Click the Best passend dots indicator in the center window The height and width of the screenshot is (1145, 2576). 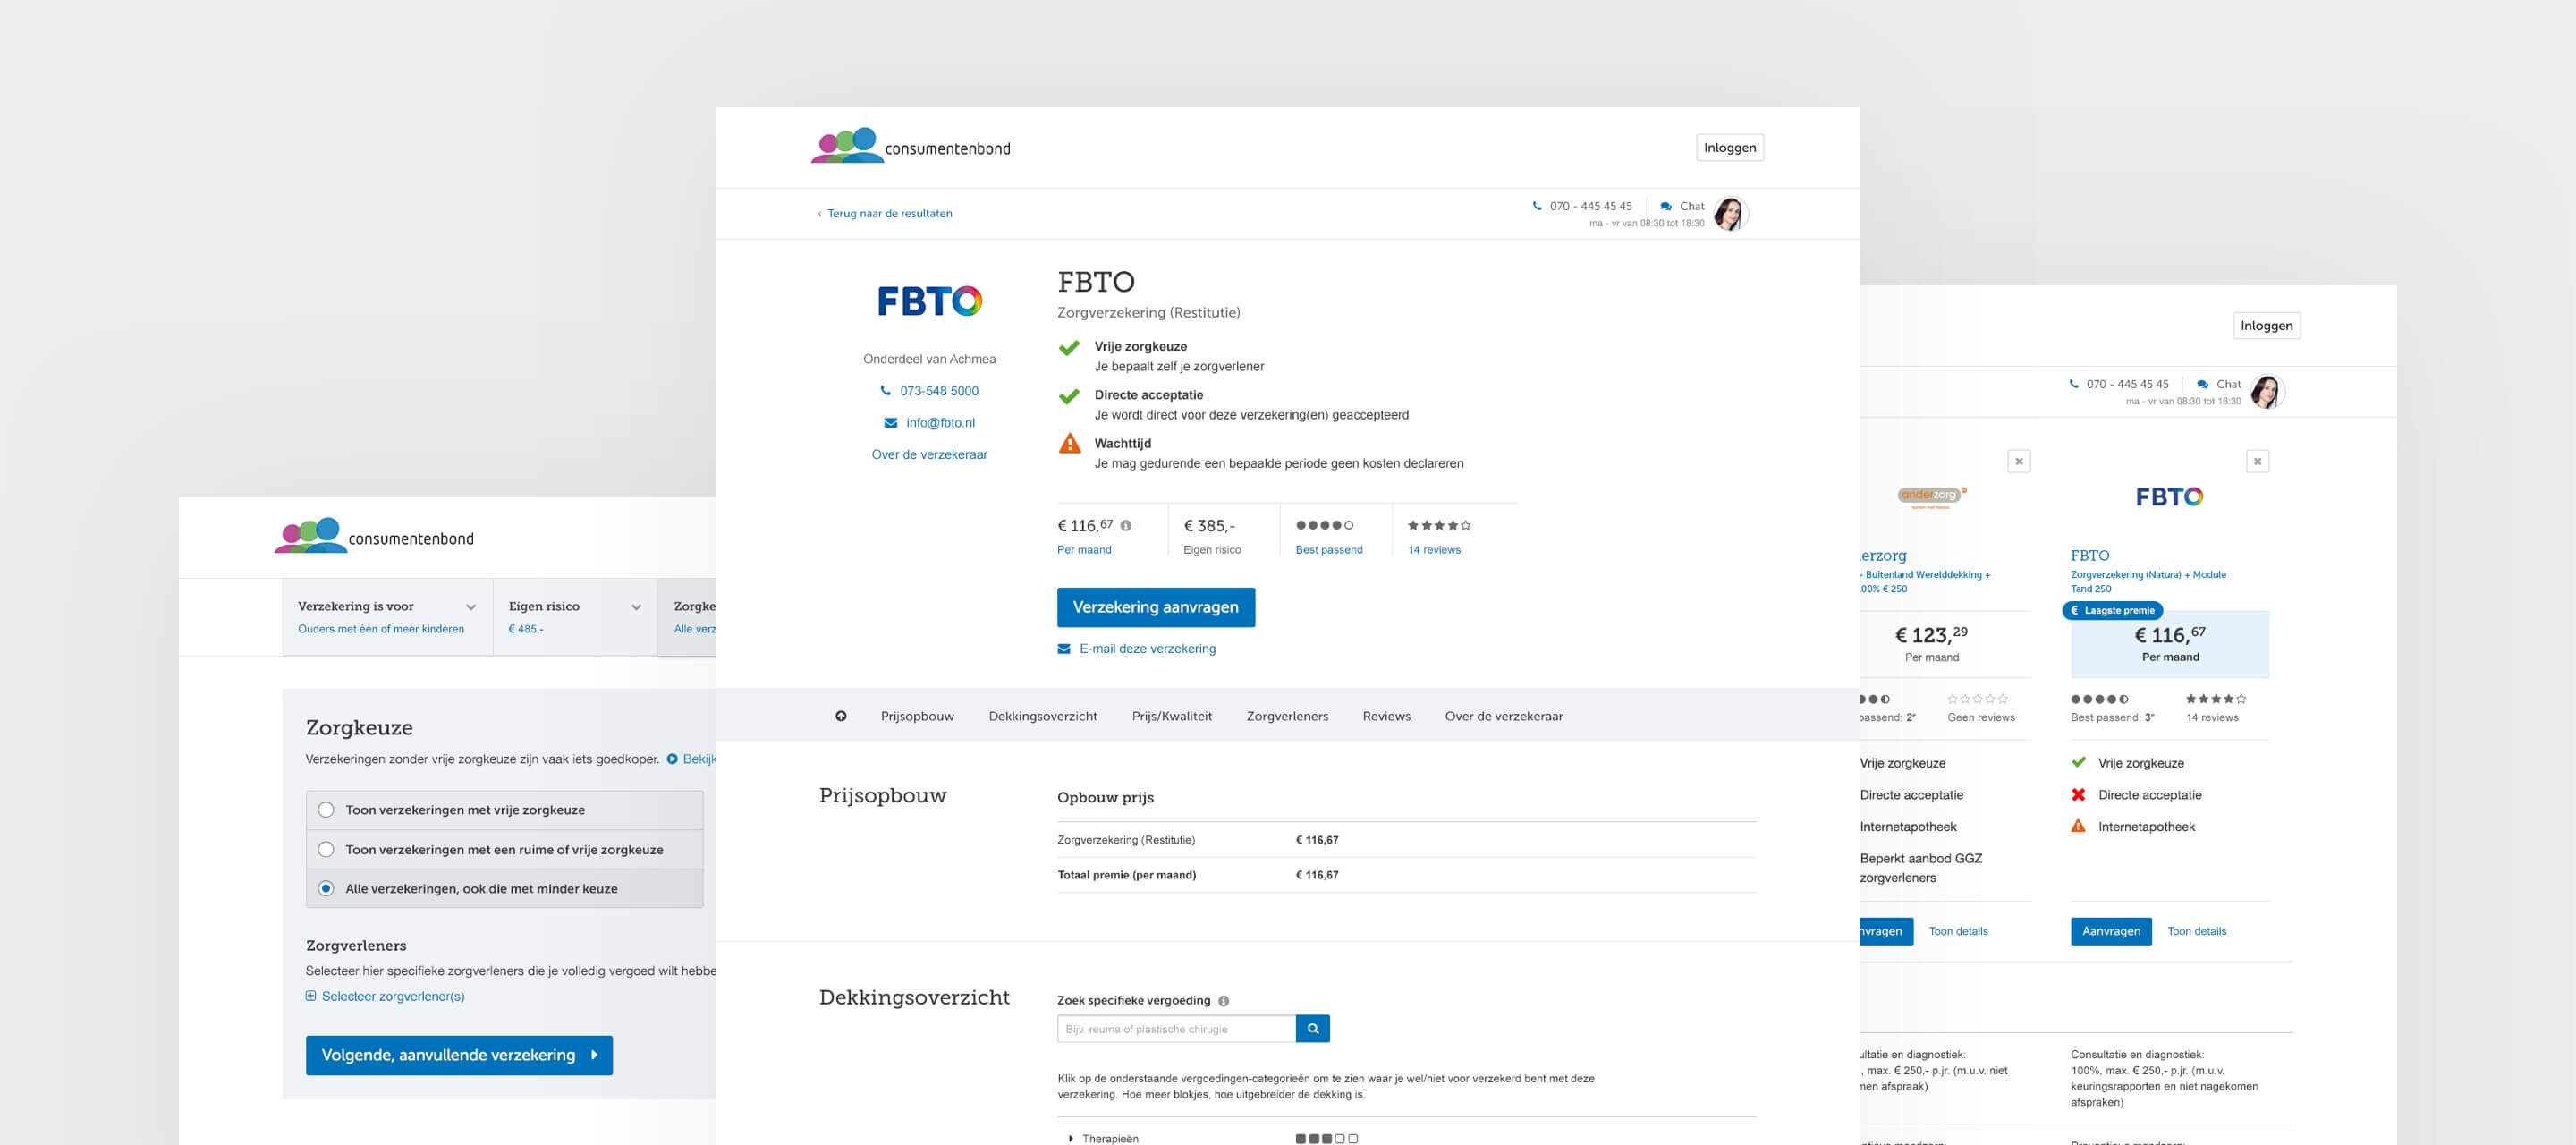click(x=1324, y=525)
